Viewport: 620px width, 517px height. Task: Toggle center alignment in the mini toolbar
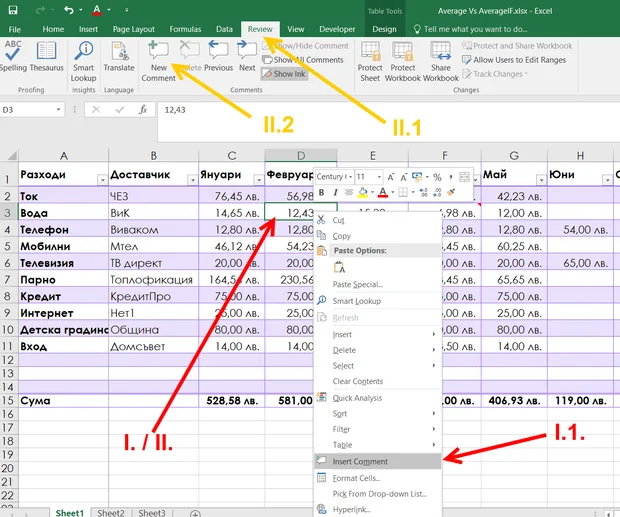(349, 192)
